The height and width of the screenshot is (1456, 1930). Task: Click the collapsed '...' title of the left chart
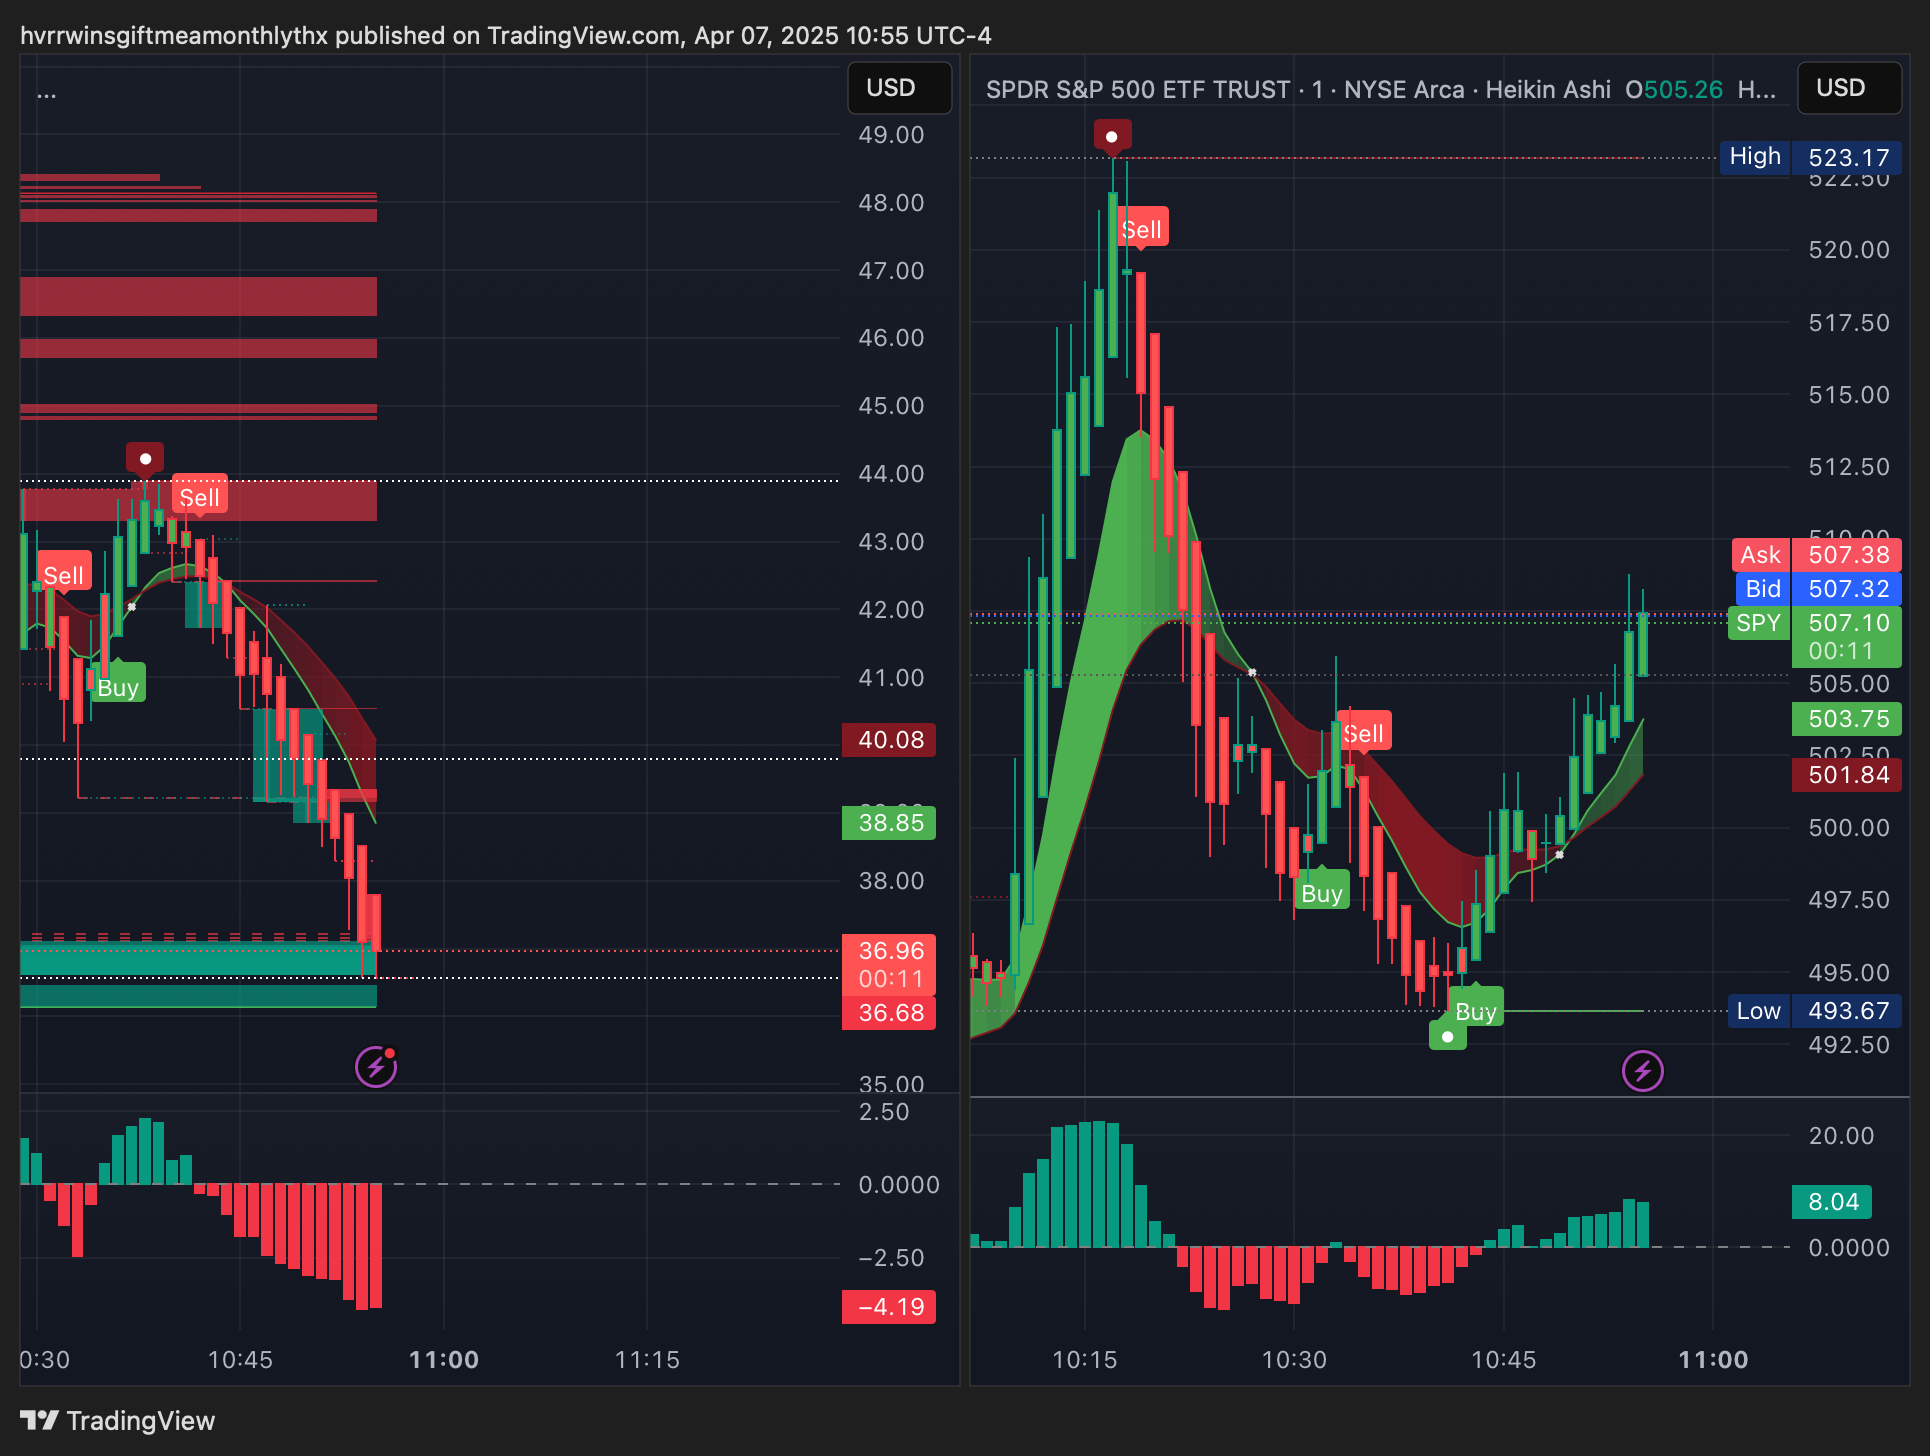(x=47, y=93)
